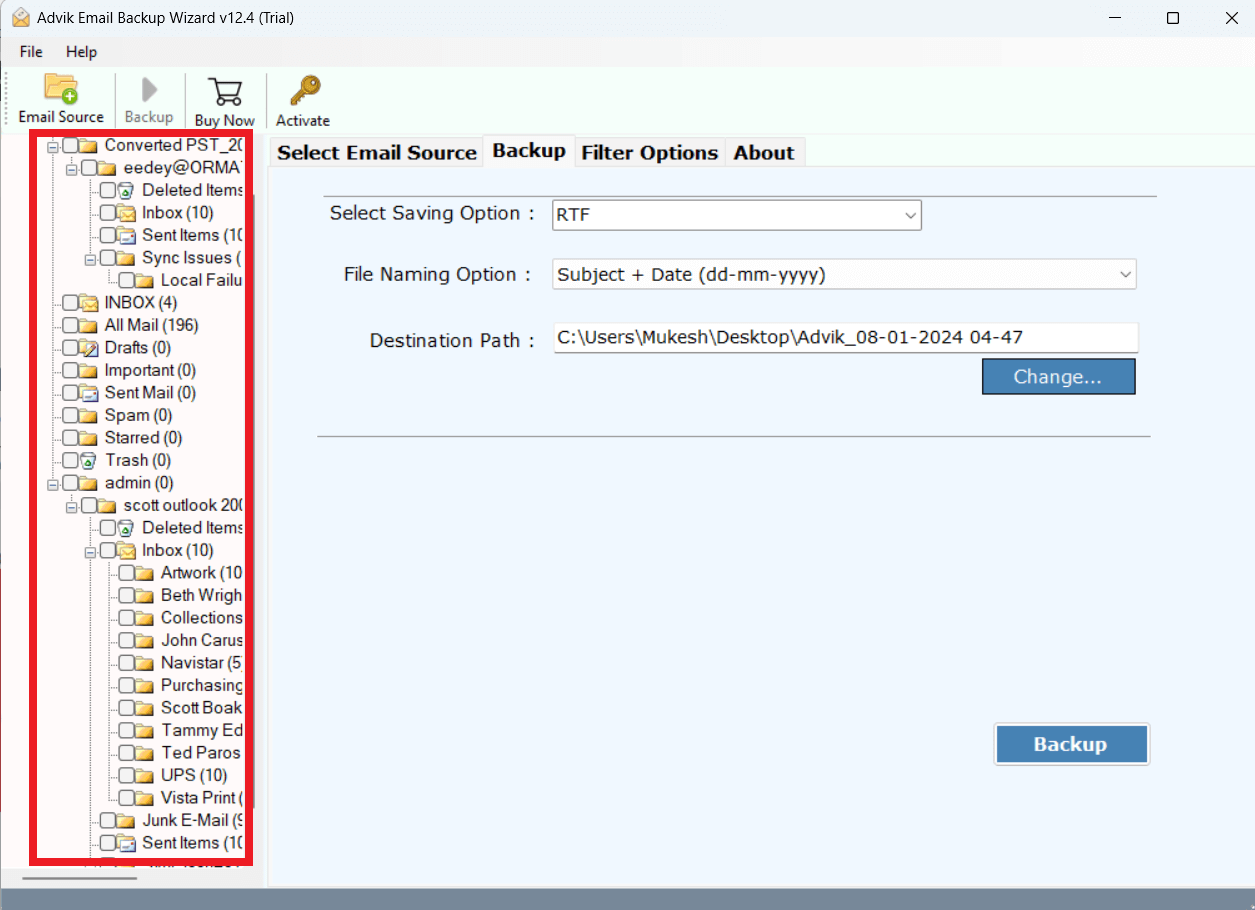
Task: Tick the INBOX (4) checkbox
Action: 70,303
